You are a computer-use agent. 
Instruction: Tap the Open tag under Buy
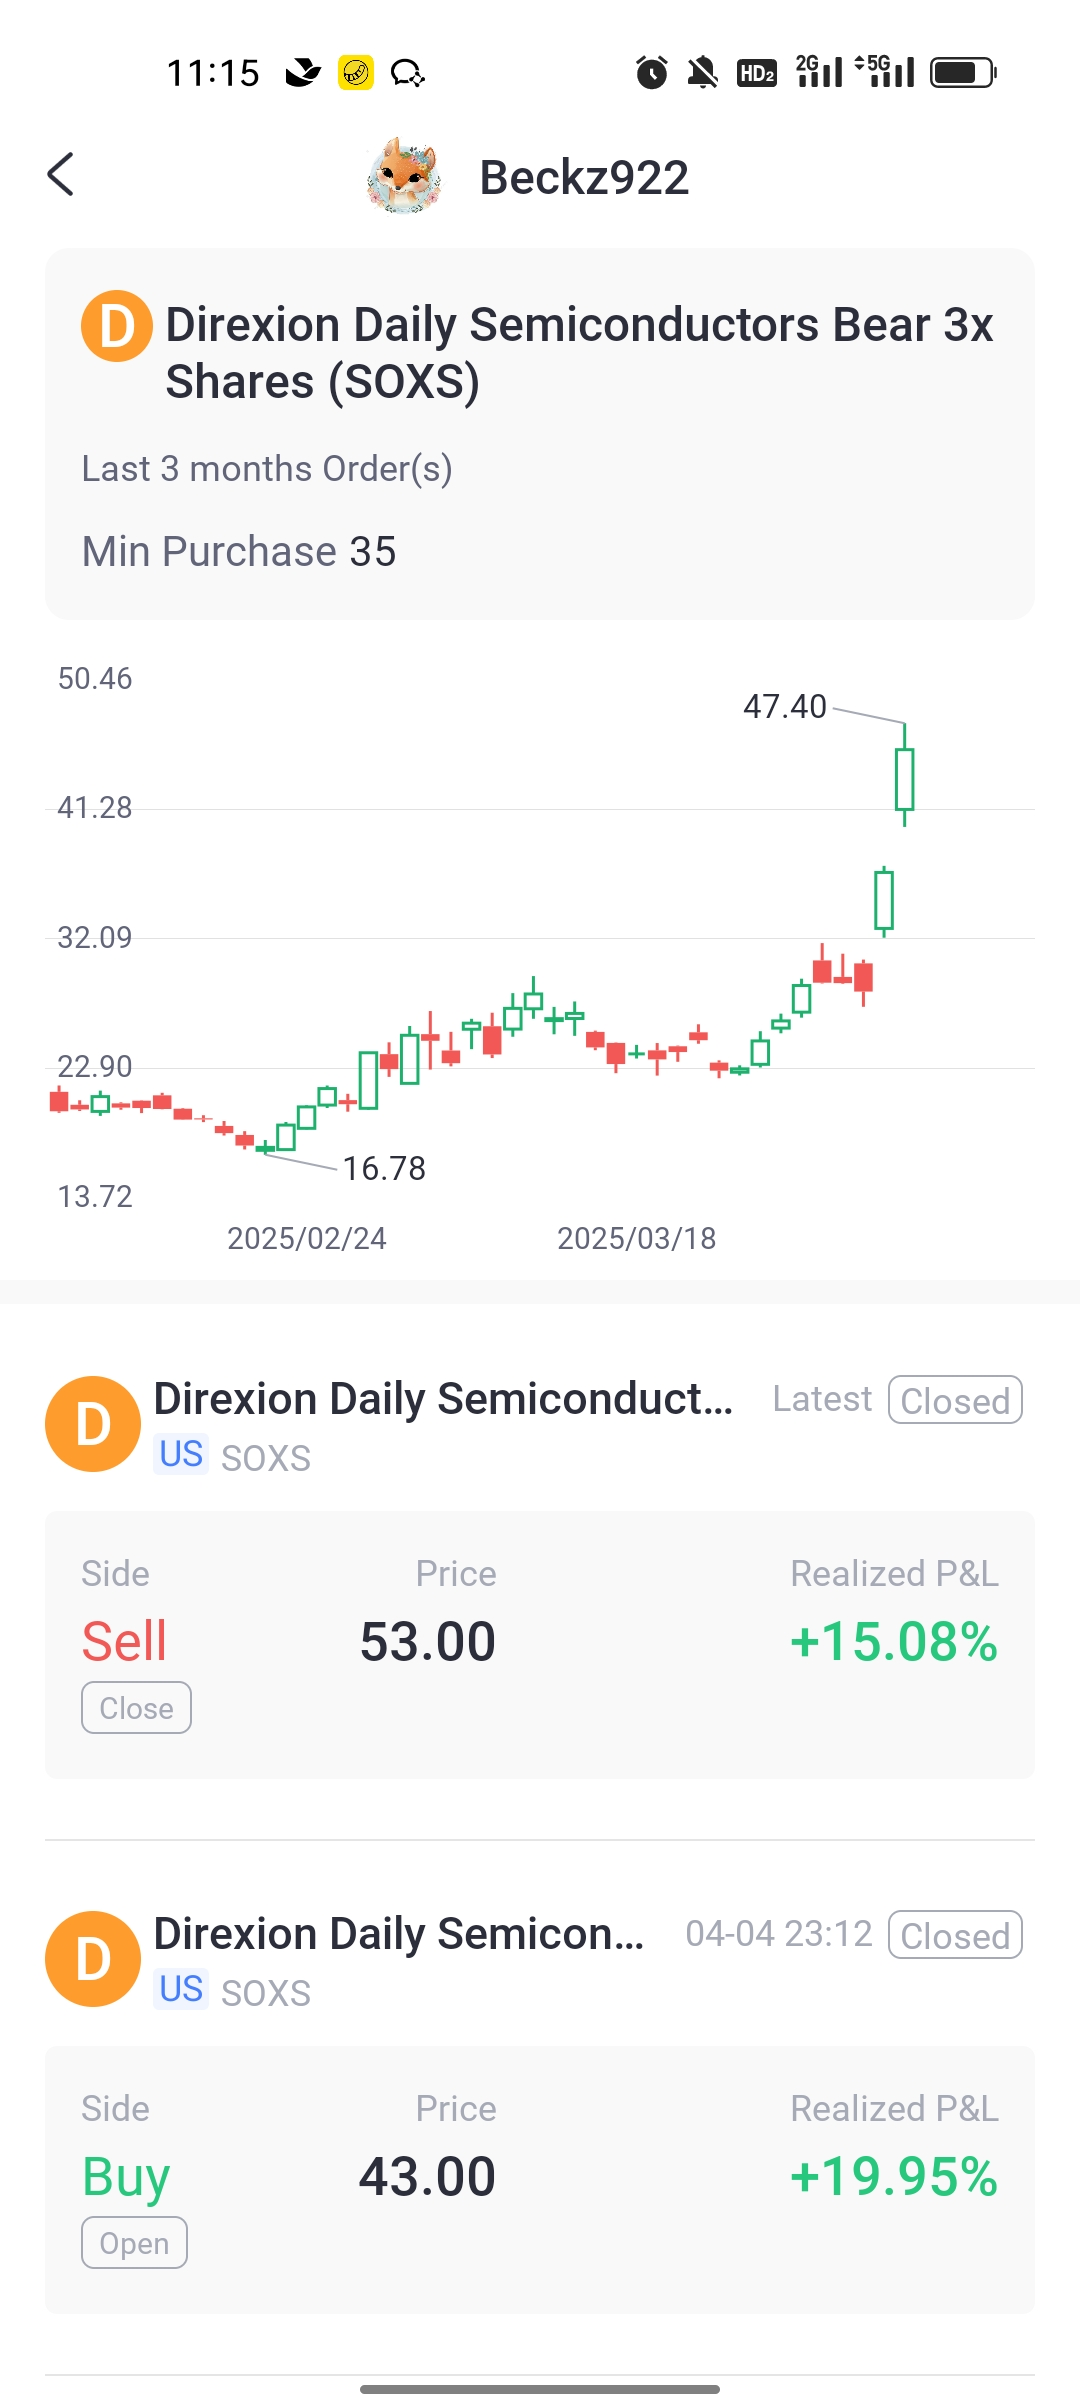(x=134, y=2243)
